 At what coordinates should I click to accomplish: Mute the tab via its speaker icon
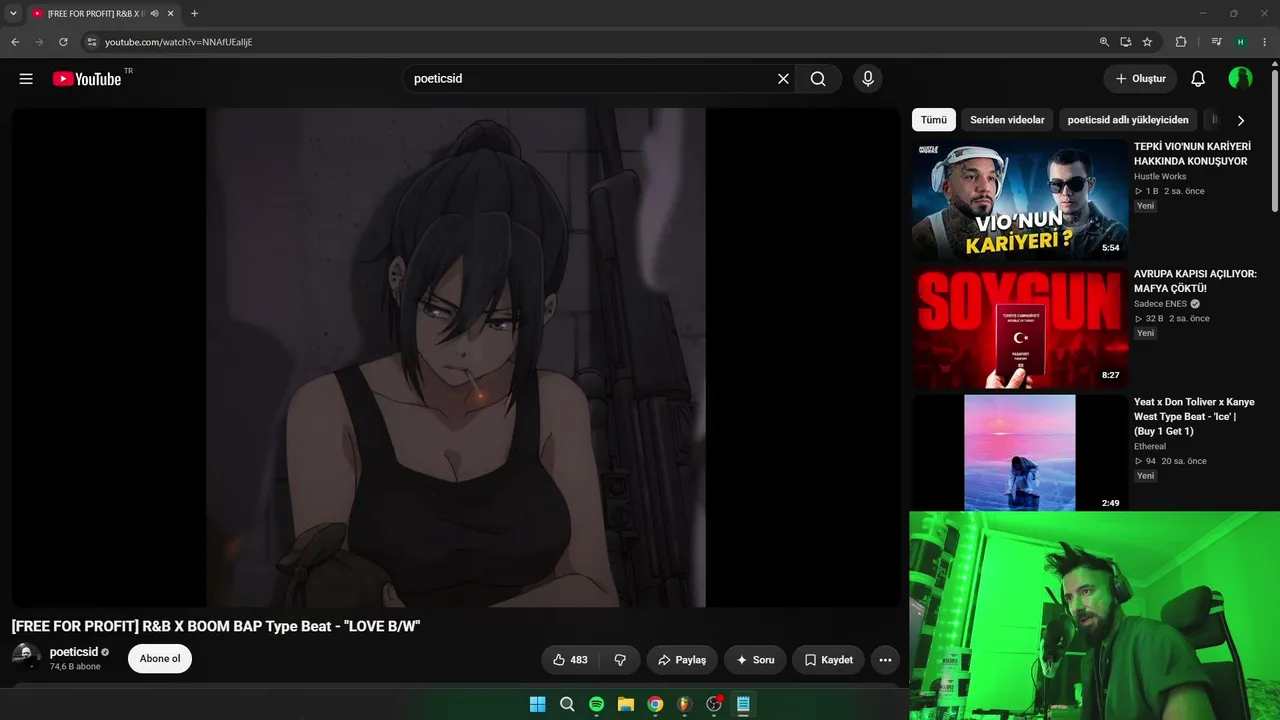point(155,13)
